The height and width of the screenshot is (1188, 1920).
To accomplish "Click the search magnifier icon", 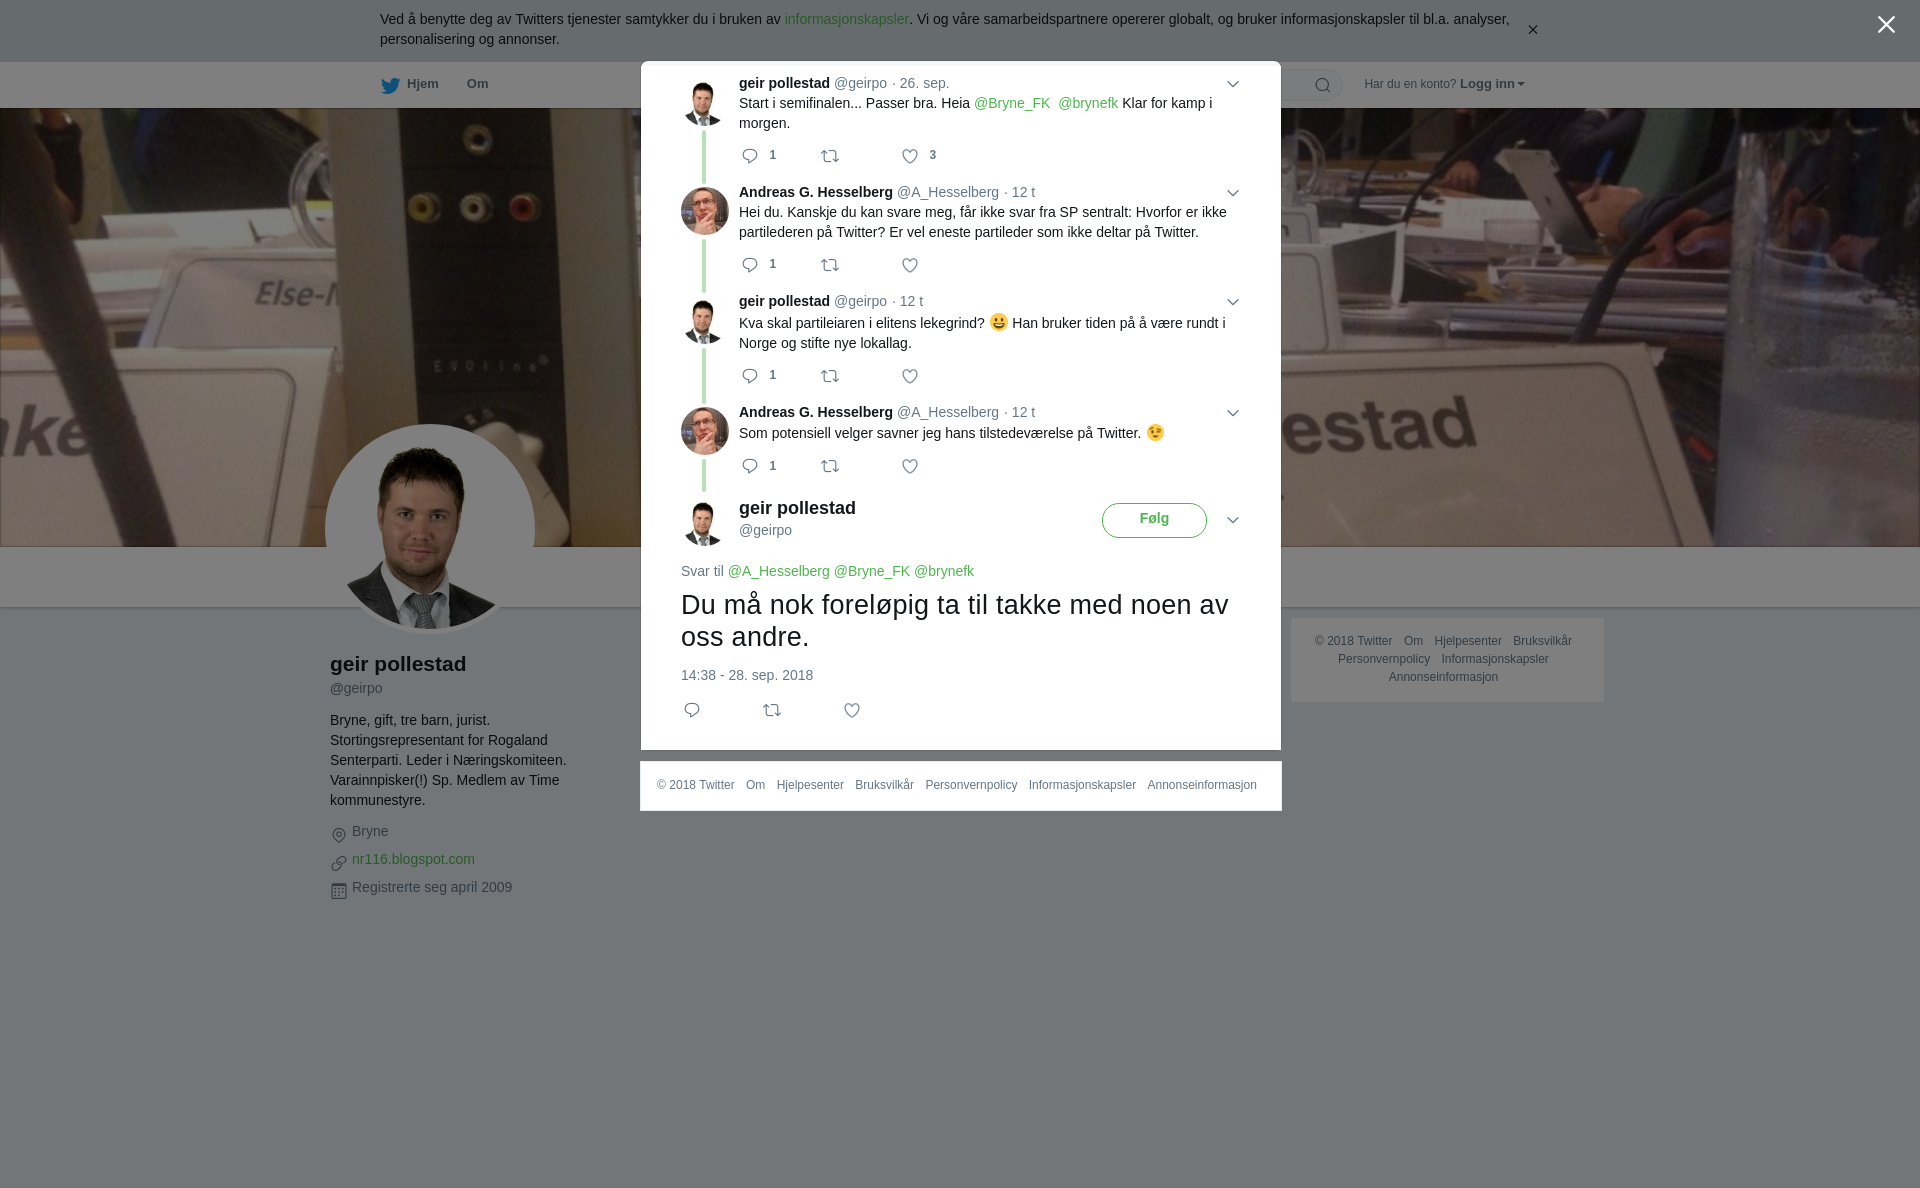I will [1323, 85].
